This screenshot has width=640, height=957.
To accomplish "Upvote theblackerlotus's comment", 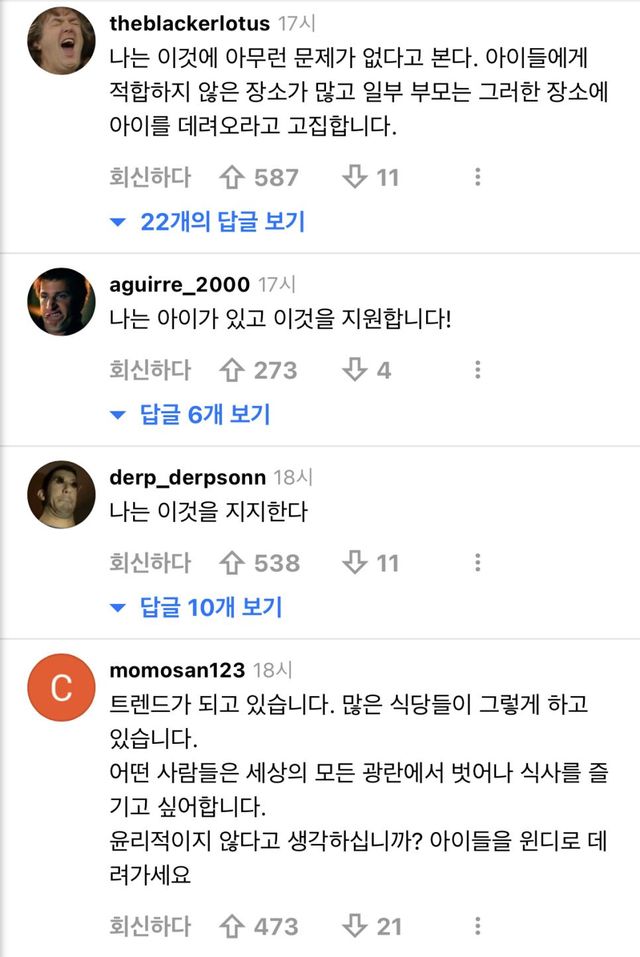I will [x=233, y=178].
